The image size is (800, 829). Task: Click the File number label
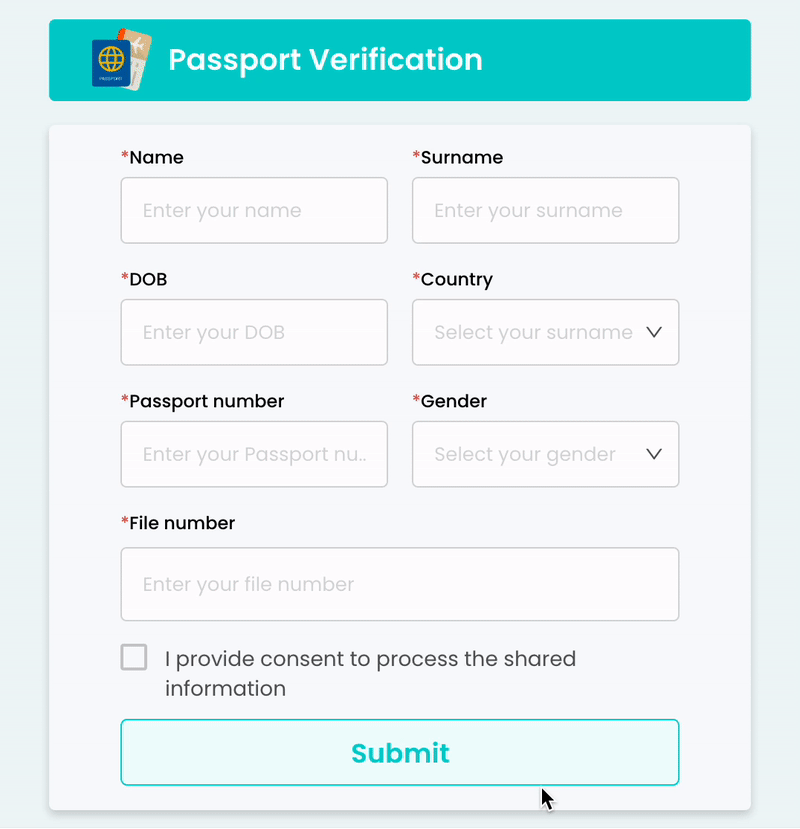tap(182, 524)
